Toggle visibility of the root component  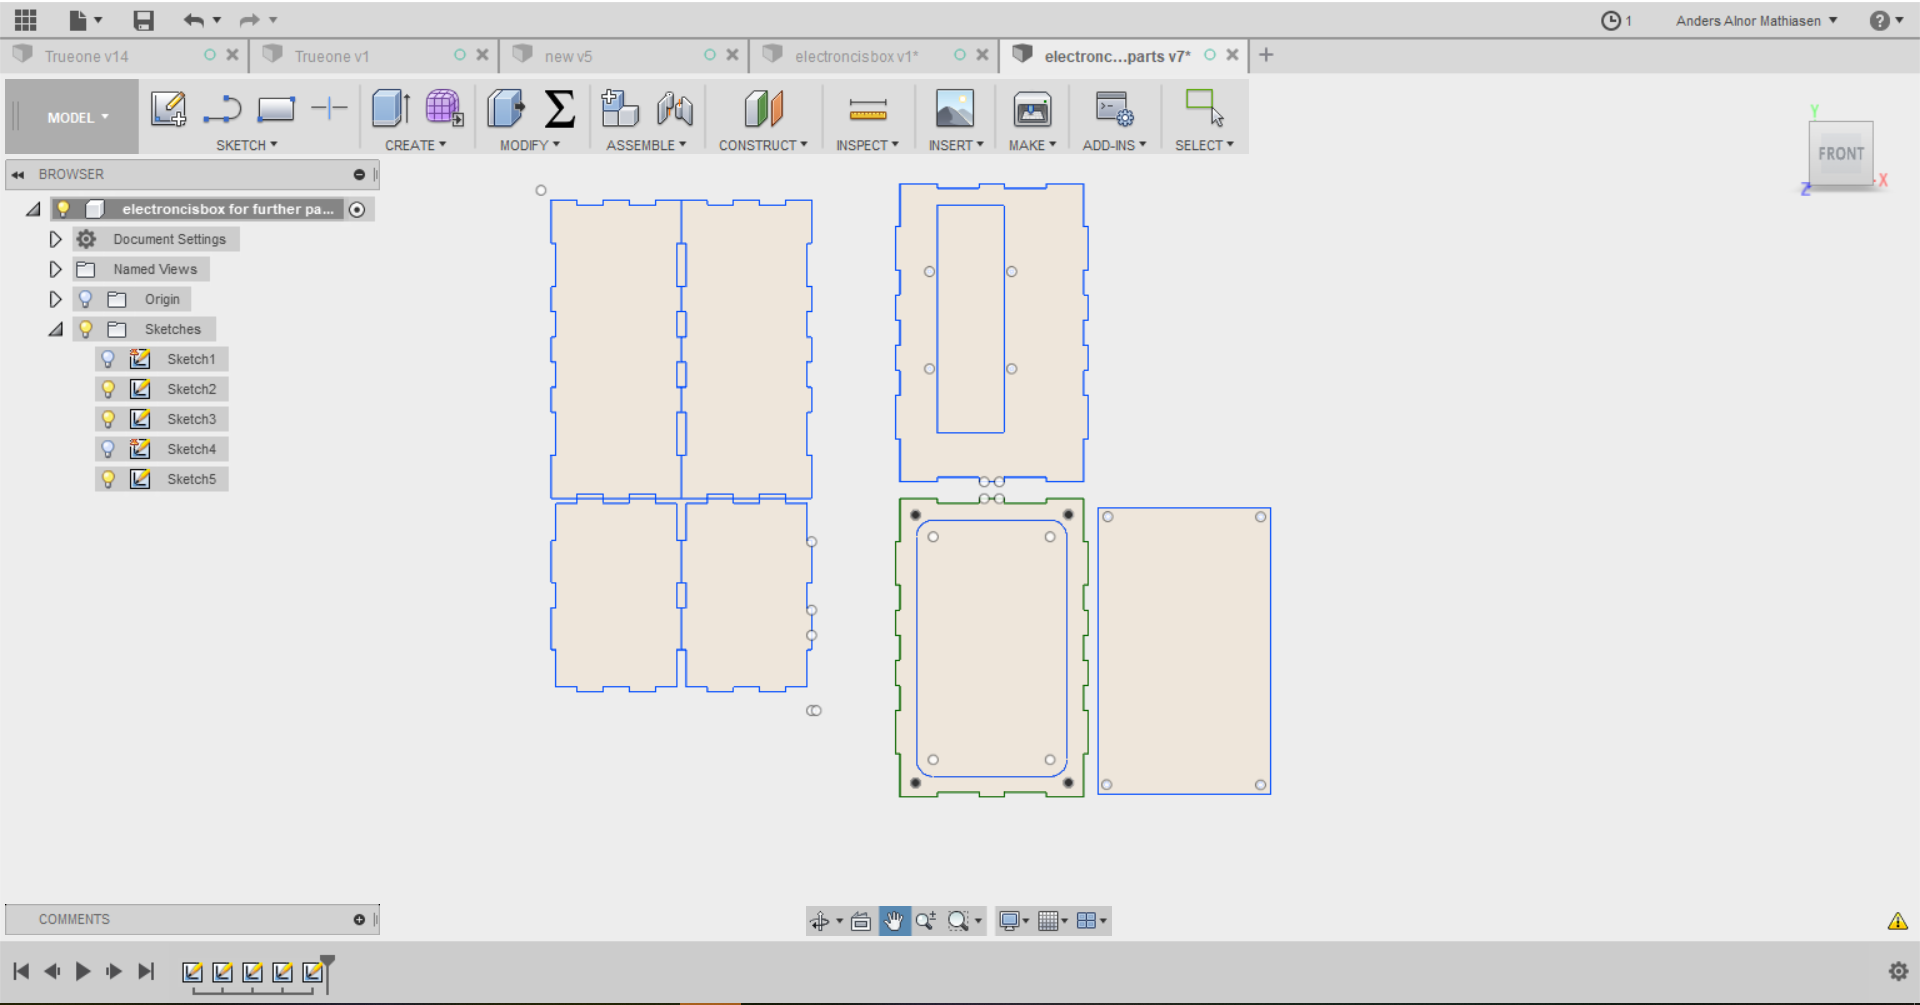coord(63,209)
